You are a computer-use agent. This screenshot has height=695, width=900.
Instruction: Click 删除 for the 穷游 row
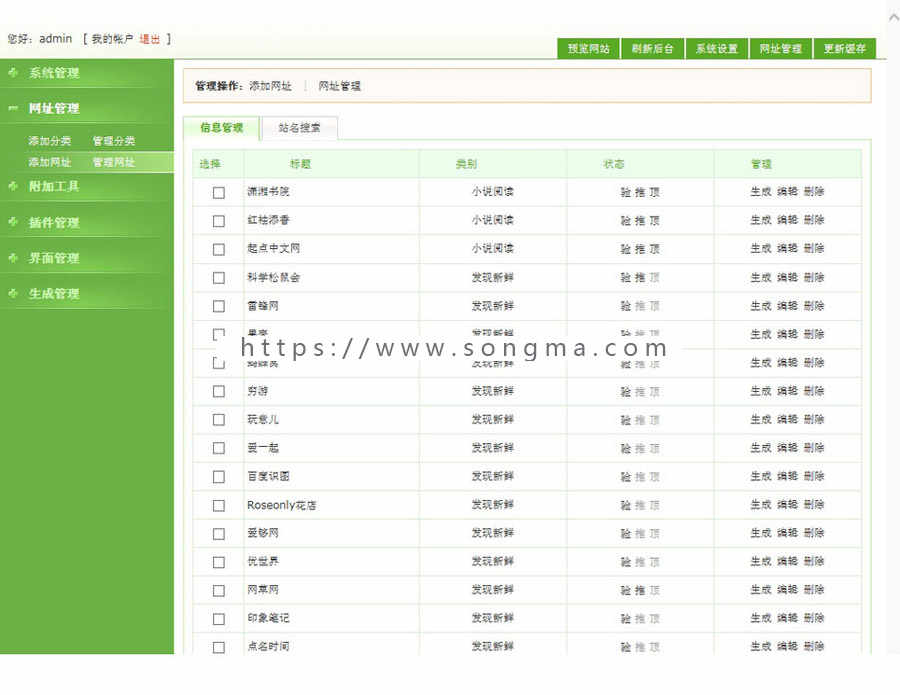(x=813, y=391)
